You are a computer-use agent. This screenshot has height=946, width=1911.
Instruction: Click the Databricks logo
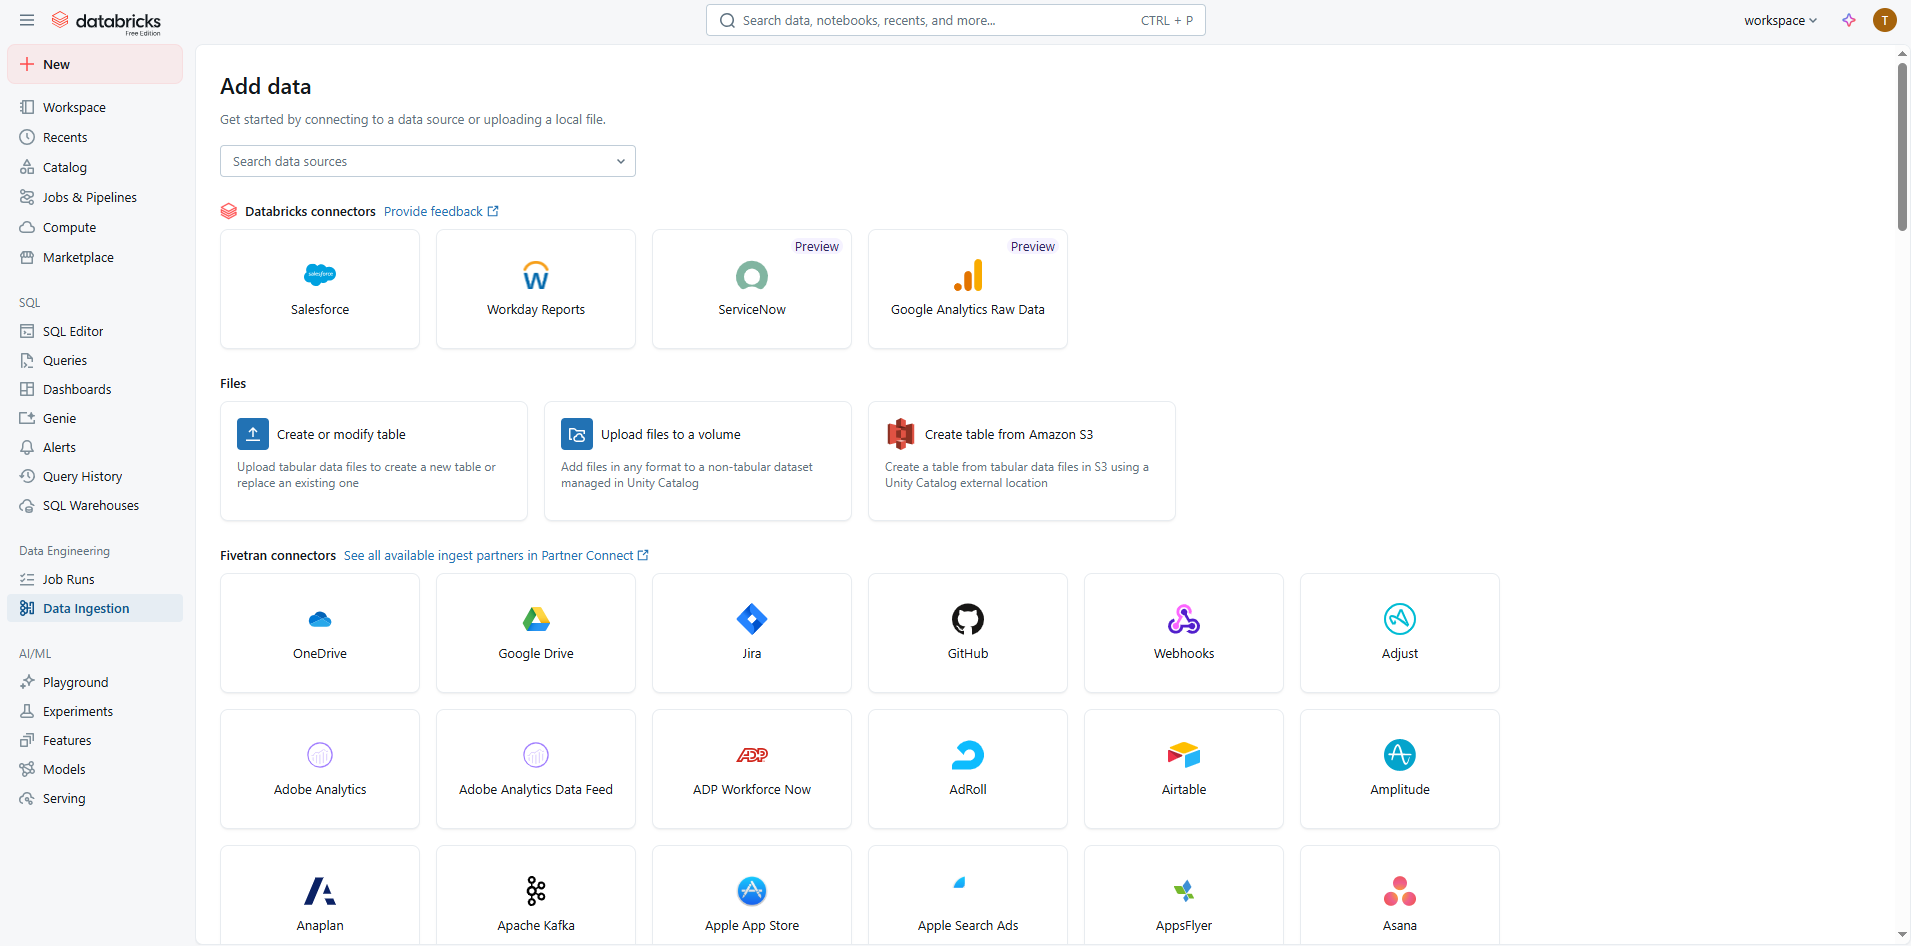[x=106, y=21]
